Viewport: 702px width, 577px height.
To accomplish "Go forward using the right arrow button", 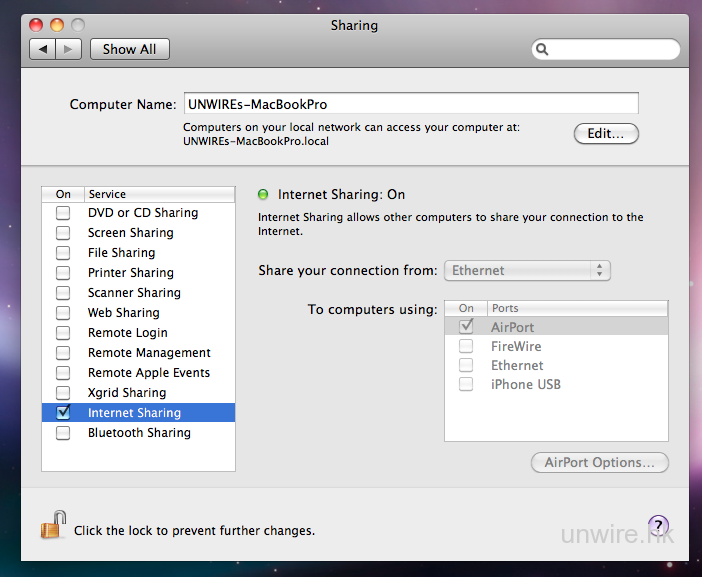I will tap(68, 49).
